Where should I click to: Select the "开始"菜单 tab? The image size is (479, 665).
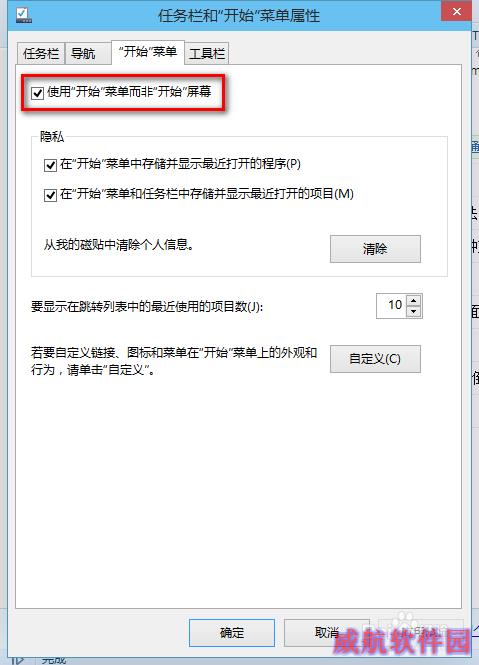tap(148, 52)
